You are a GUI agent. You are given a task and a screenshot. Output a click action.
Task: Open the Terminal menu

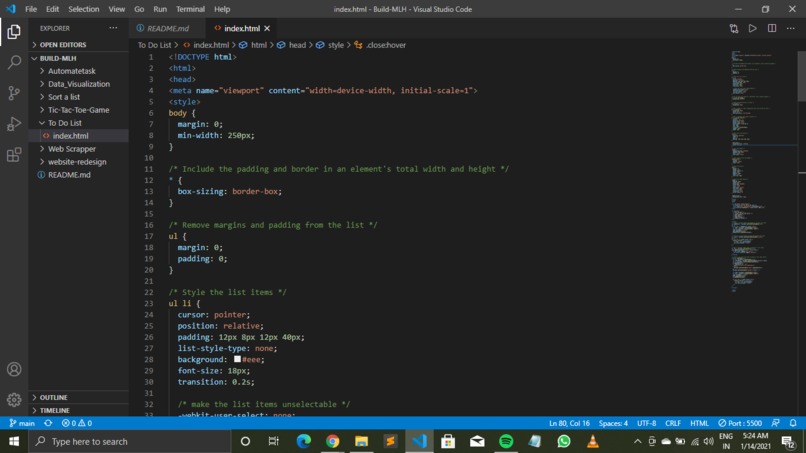pos(190,9)
